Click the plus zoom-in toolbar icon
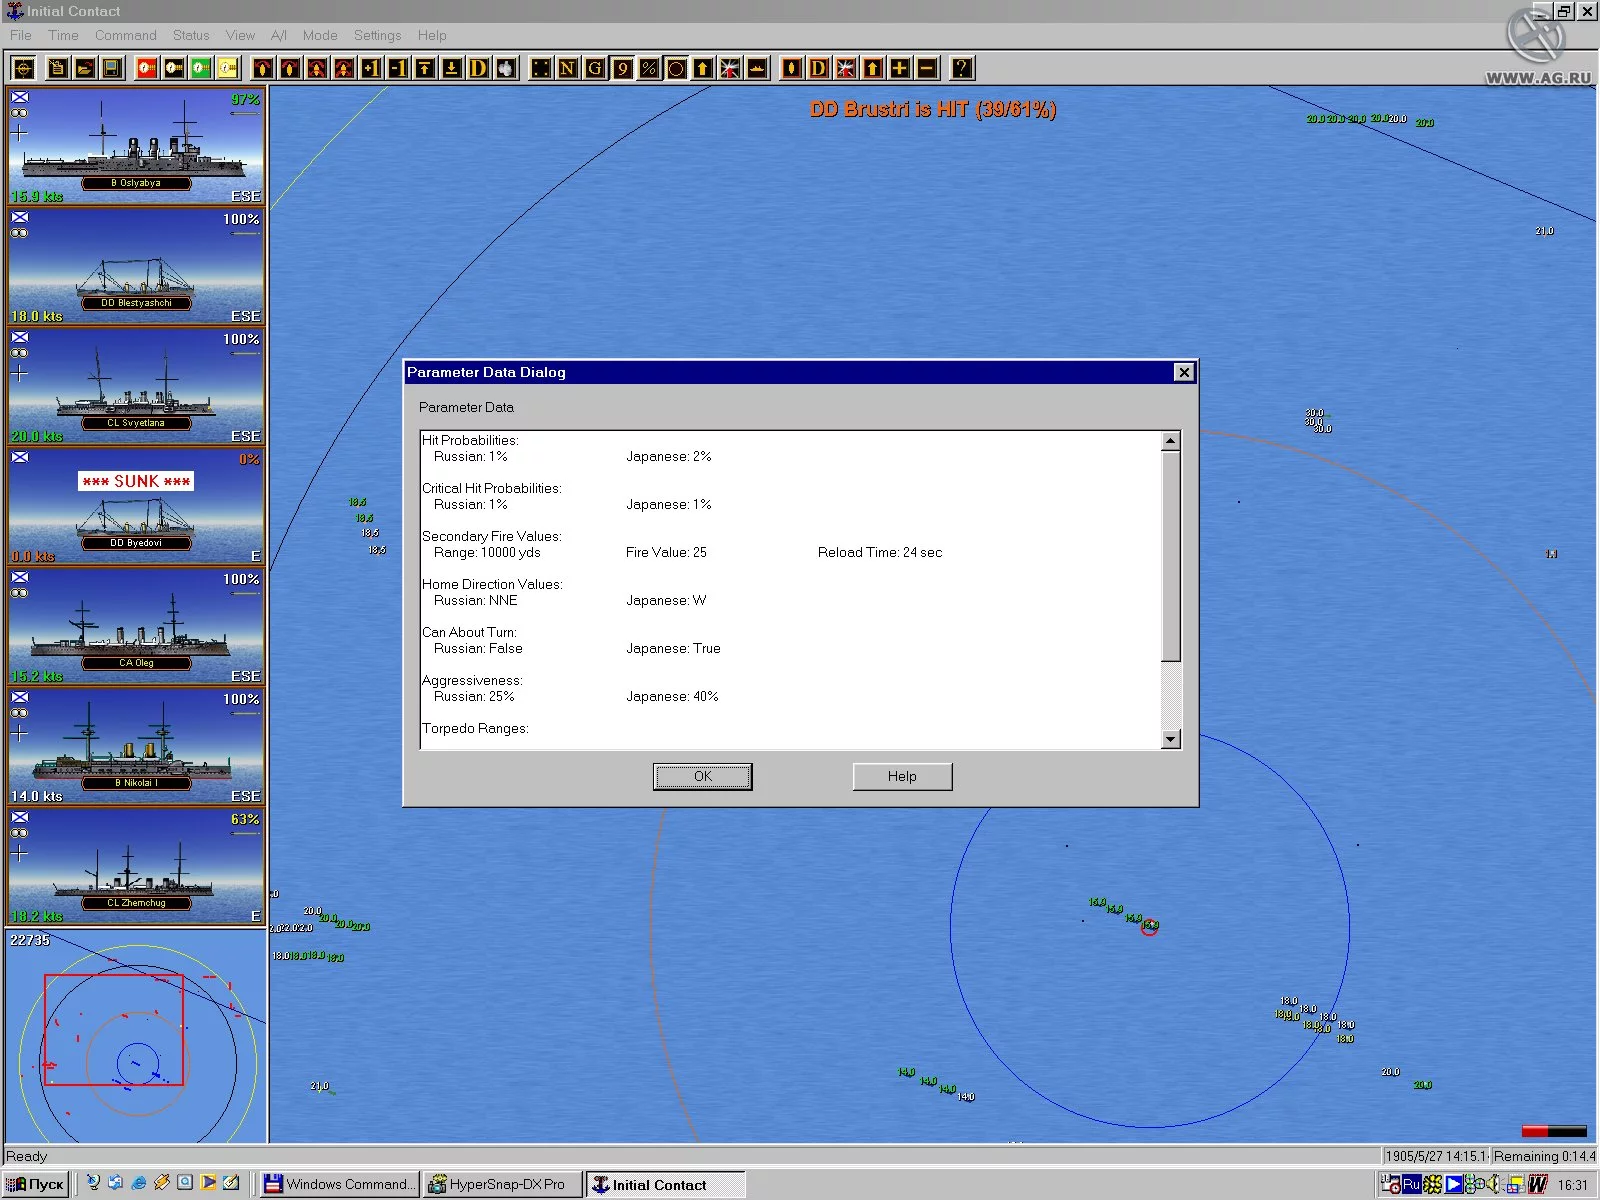Viewport: 1600px width, 1200px height. coord(900,68)
